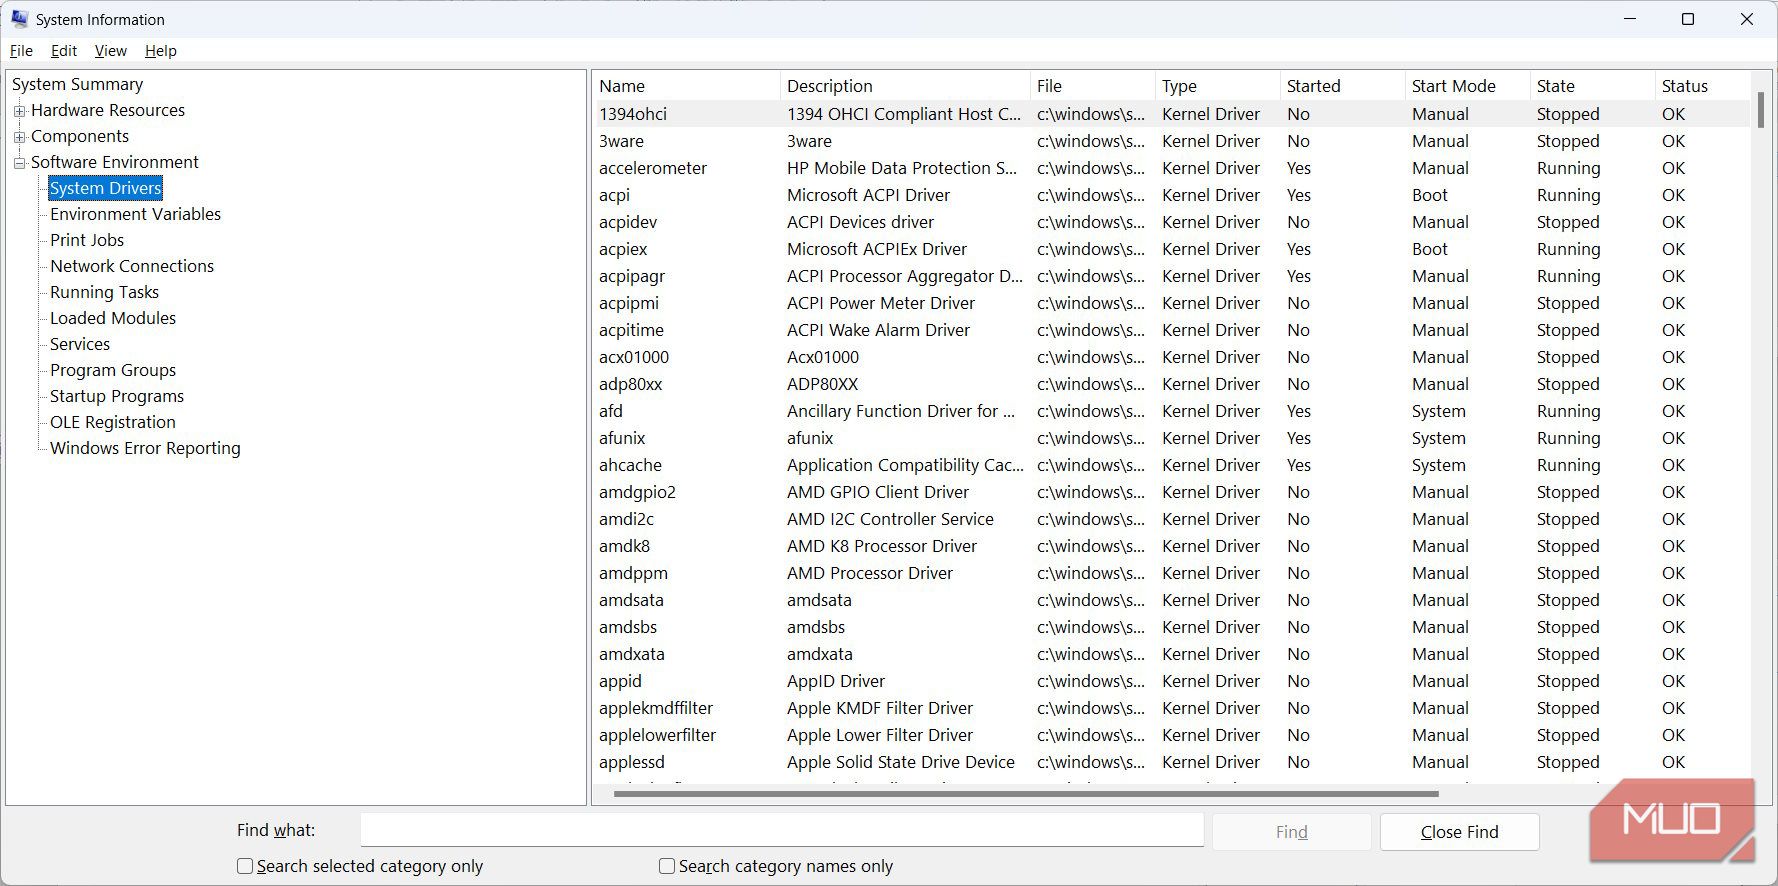Select Network Connections in the tree

132,266
